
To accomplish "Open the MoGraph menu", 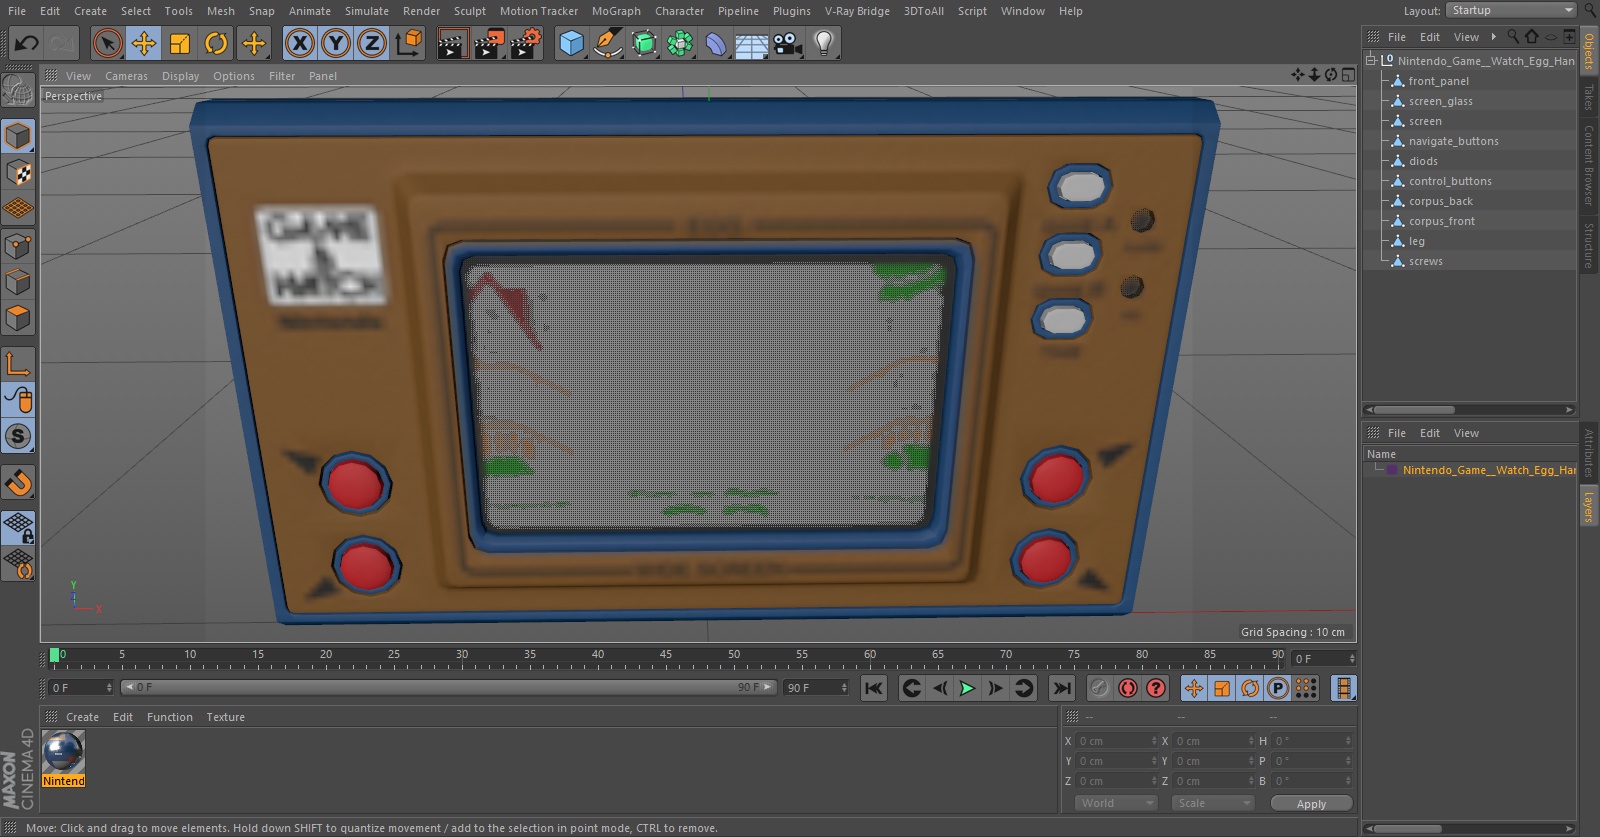I will pyautogui.click(x=616, y=11).
